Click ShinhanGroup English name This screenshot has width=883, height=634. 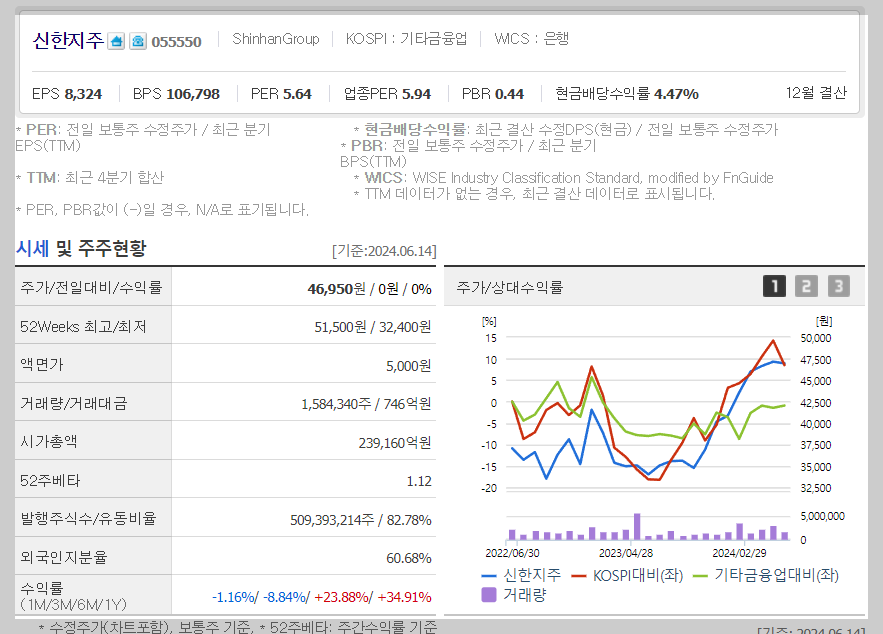point(276,39)
